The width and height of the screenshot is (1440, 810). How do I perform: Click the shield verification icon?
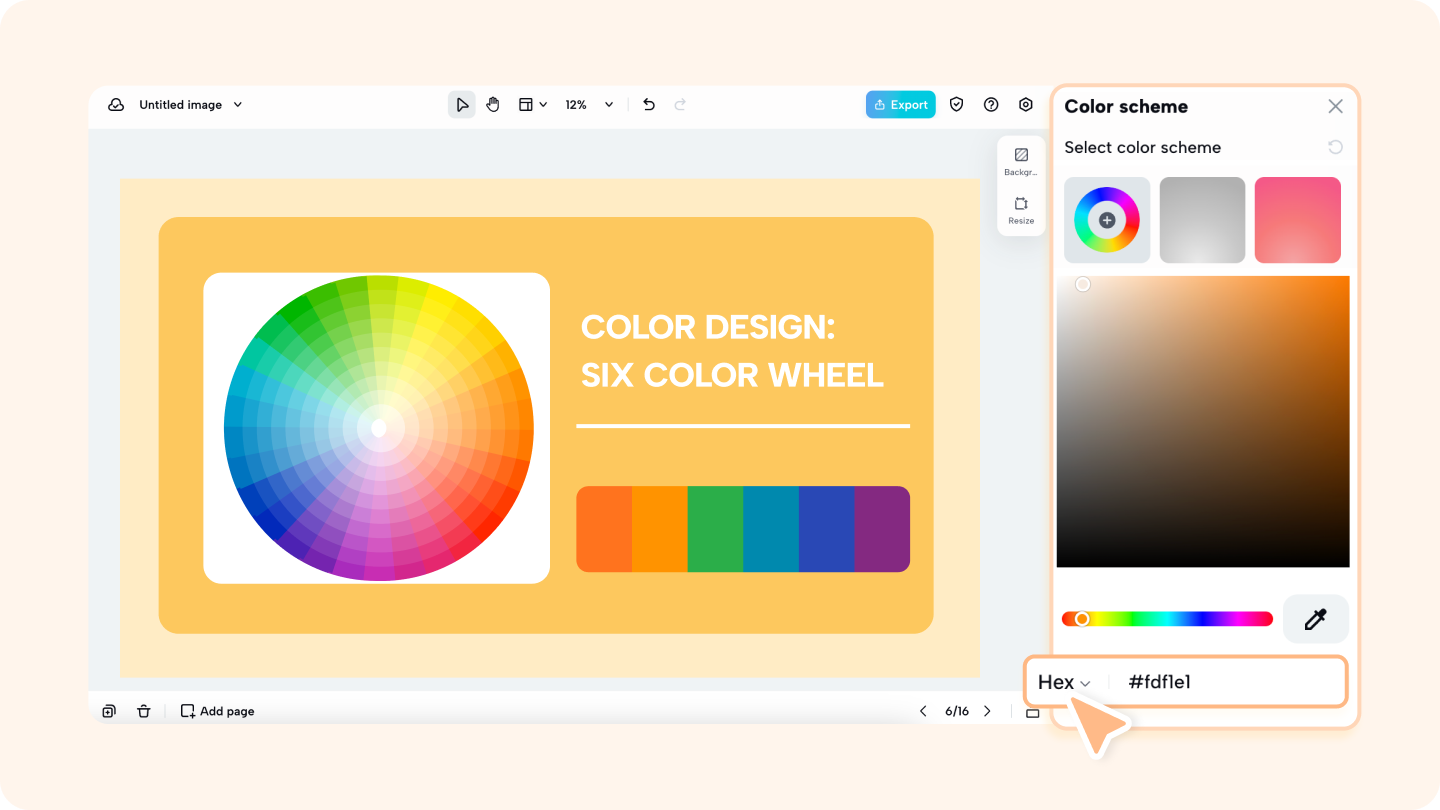(956, 104)
